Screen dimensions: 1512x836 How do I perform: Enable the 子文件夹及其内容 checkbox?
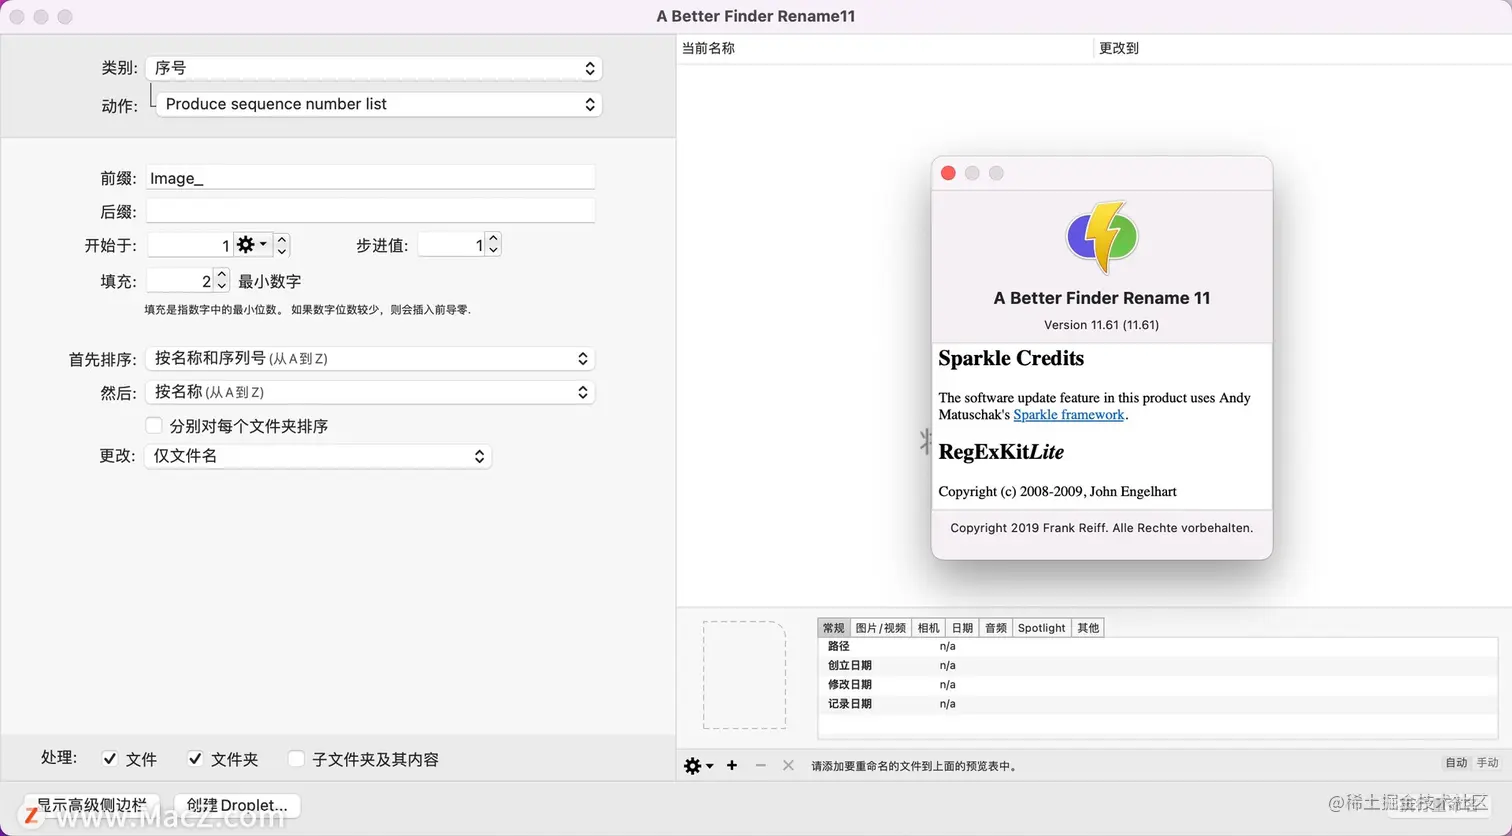tap(296, 759)
